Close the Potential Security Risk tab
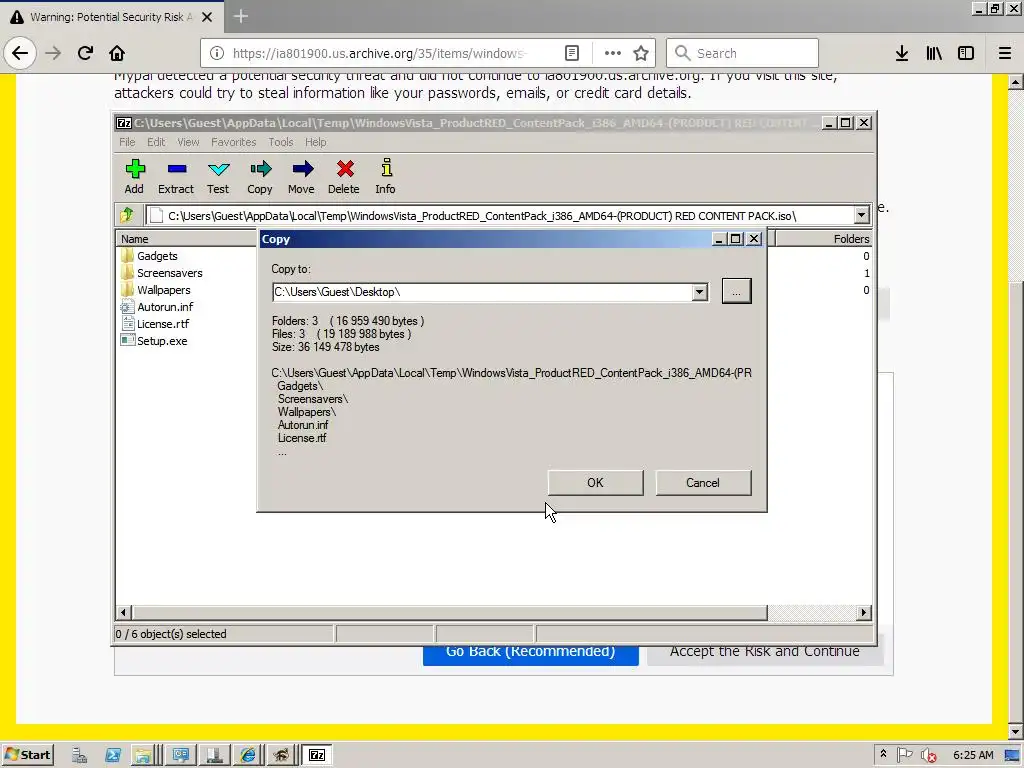This screenshot has height=768, width=1024. [207, 17]
